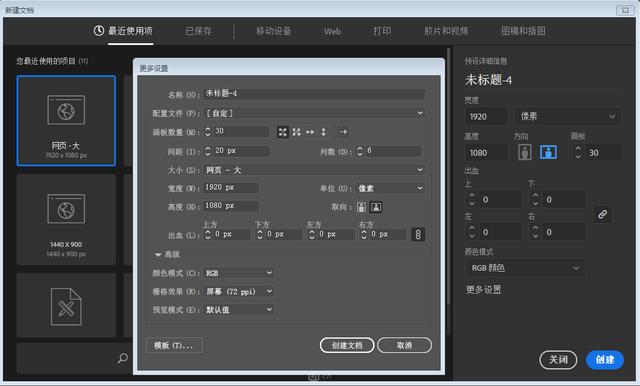640x386 pixels.
Task: Click 高度 1080 field in preset panel
Action: 486,153
